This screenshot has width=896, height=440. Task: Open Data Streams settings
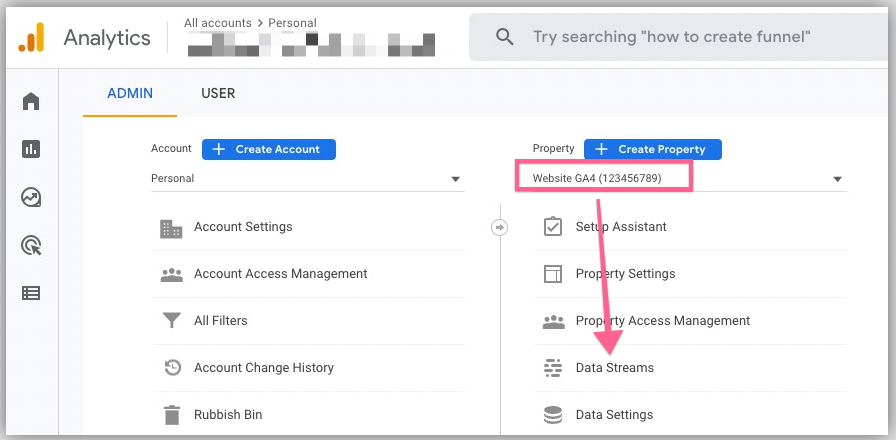click(x=614, y=368)
